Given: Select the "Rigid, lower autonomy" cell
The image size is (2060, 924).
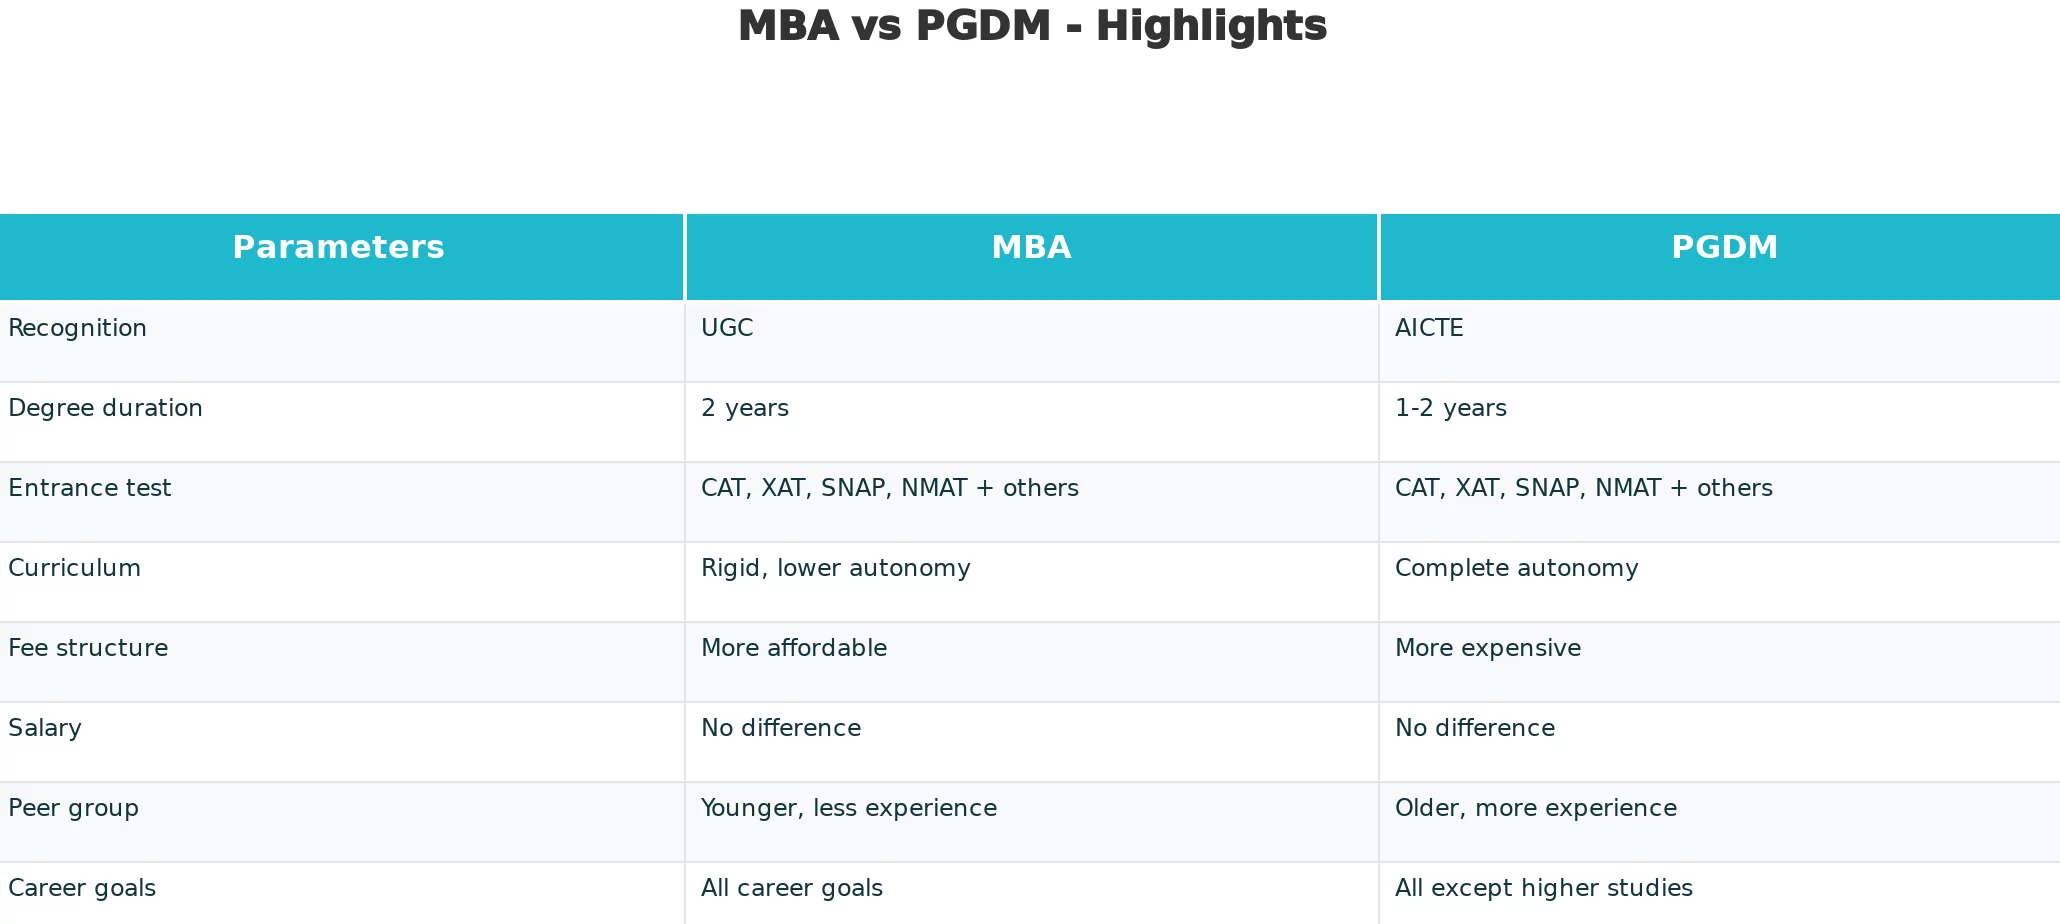Looking at the screenshot, I should click(835, 569).
